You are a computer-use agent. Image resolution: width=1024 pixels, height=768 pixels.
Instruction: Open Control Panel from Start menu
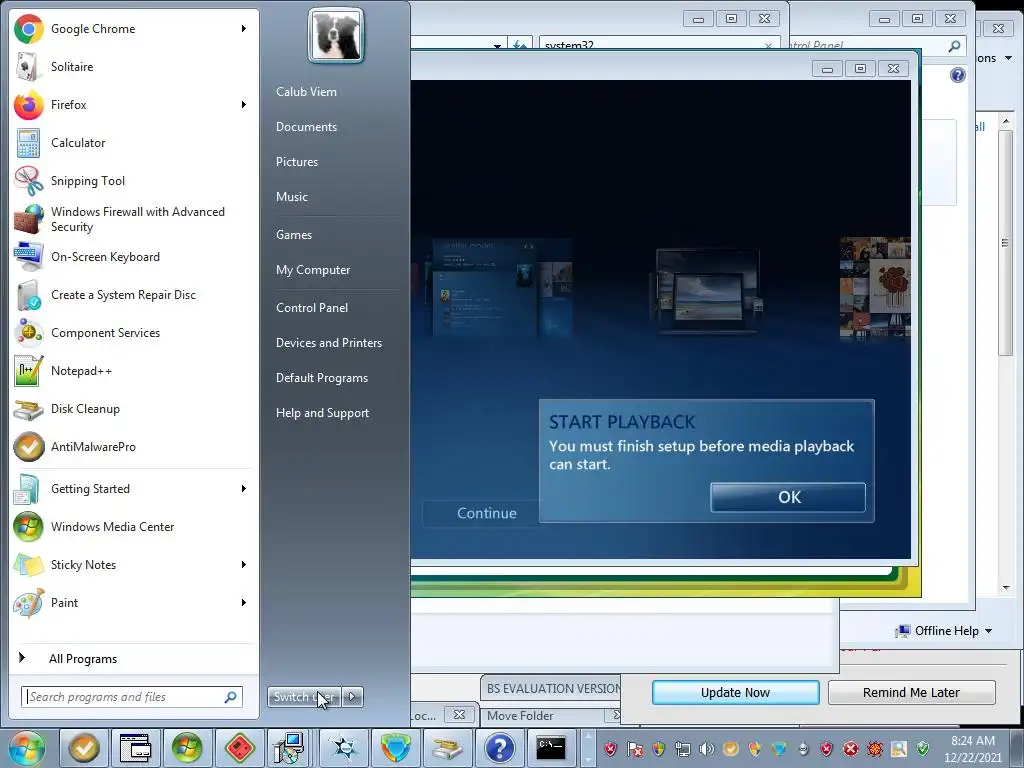312,308
